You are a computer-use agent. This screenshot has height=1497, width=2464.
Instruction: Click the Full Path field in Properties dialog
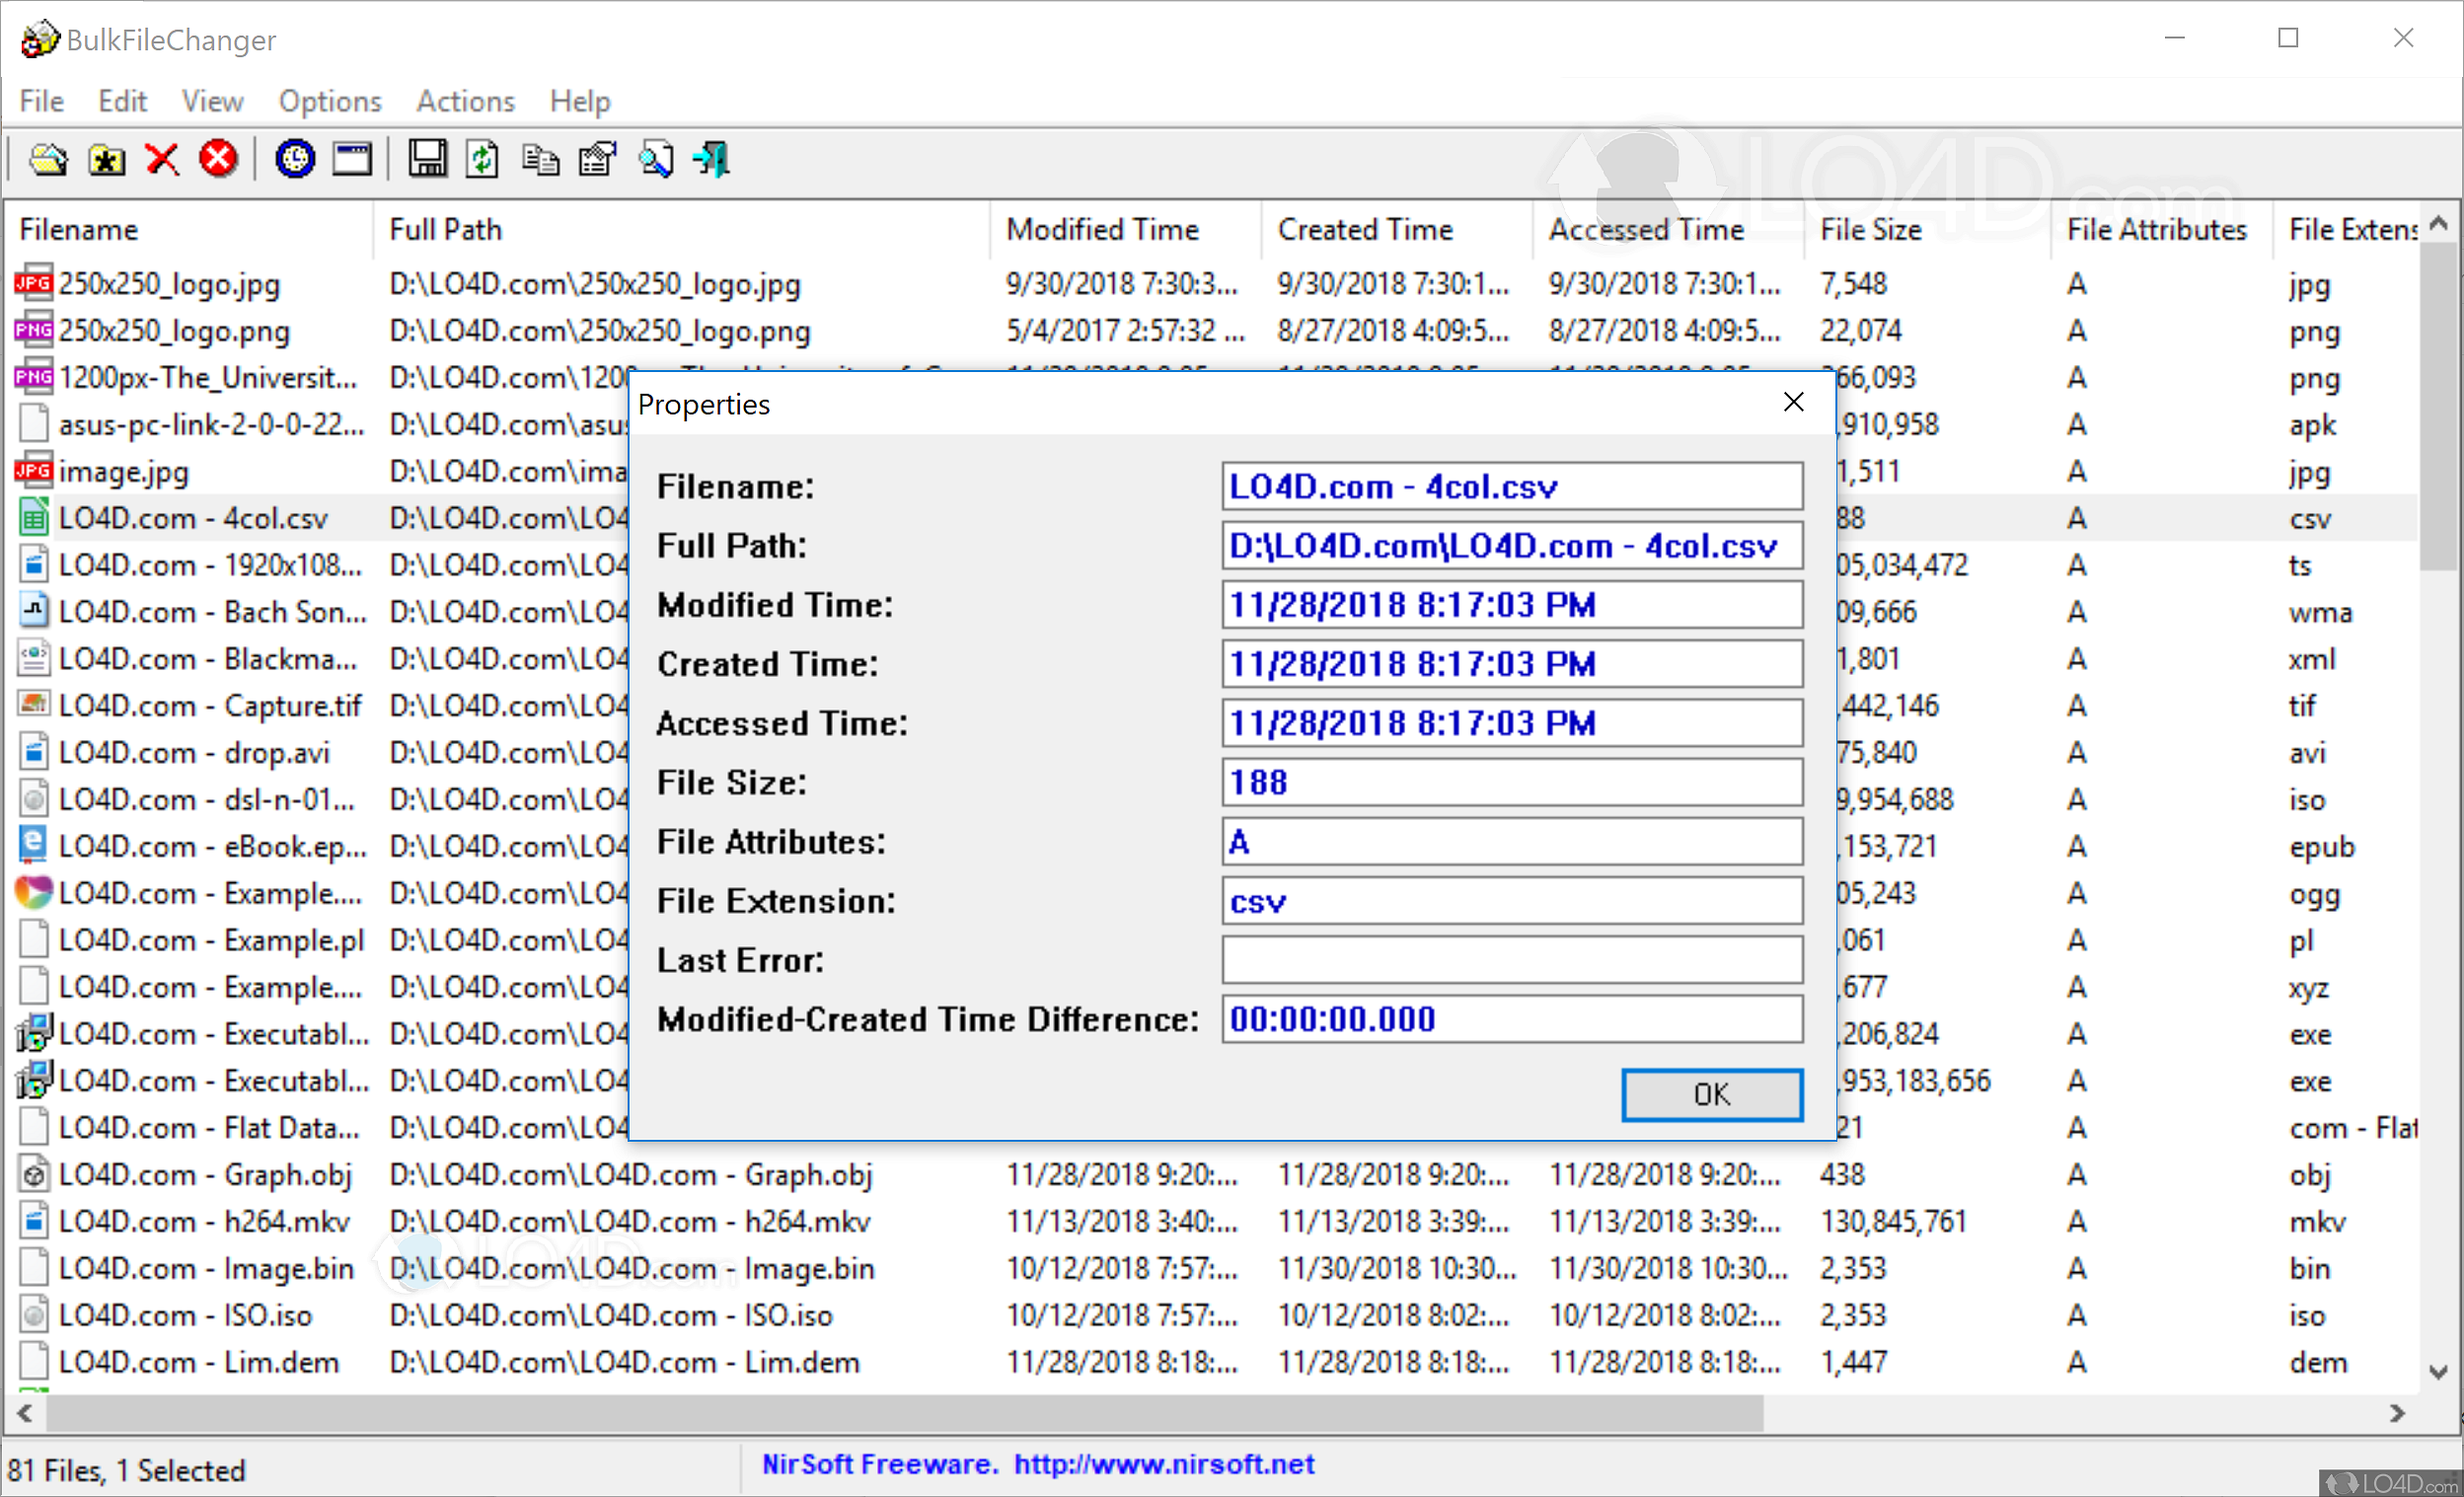tap(1512, 545)
